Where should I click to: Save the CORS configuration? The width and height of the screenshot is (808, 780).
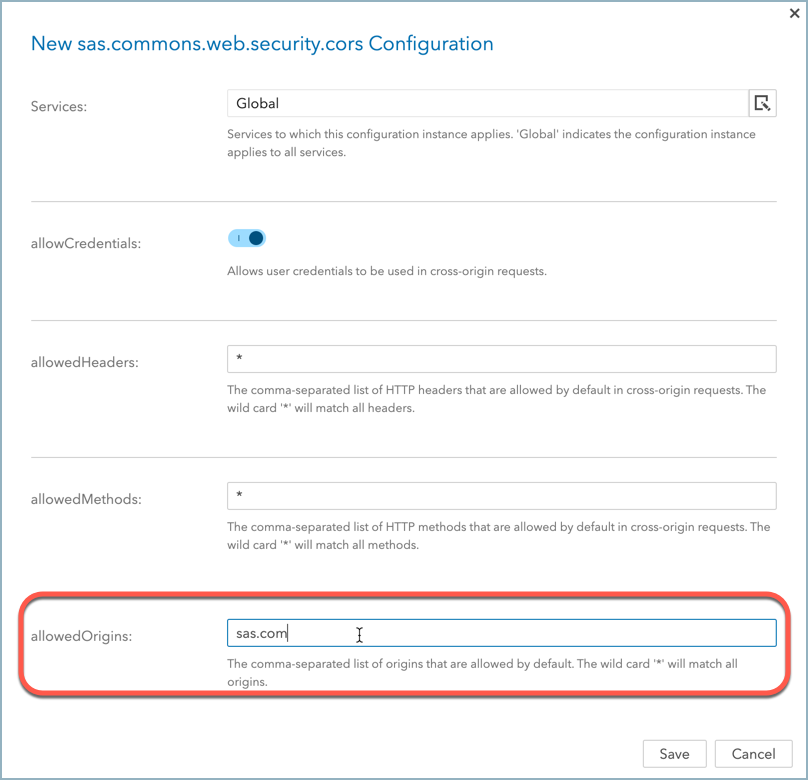(675, 754)
